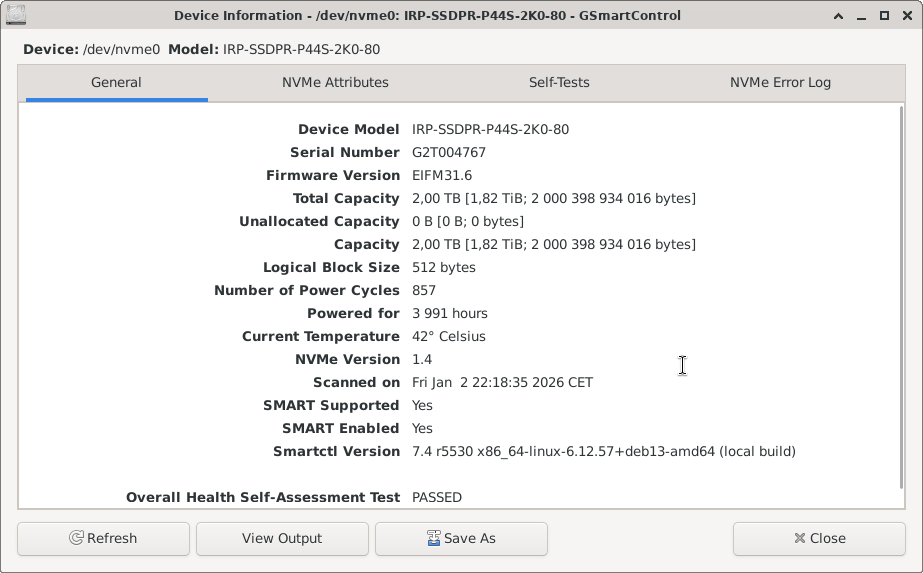Click the Scanned on date value
Viewport: 923px width, 573px height.
502,382
